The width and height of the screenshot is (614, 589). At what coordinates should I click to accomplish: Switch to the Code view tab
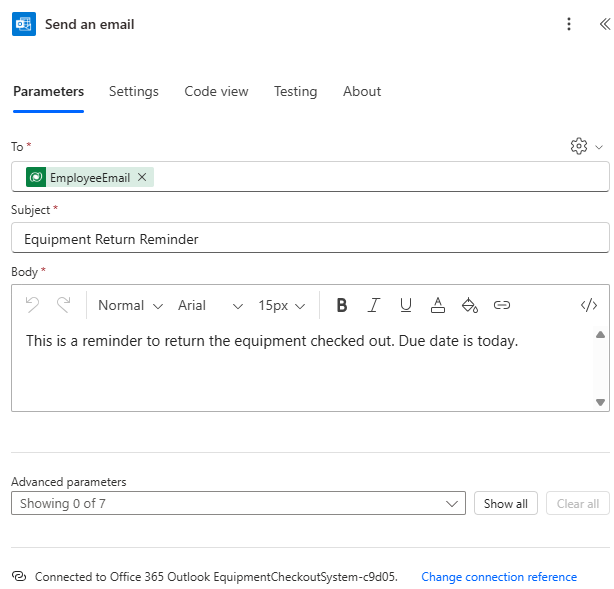click(x=216, y=92)
